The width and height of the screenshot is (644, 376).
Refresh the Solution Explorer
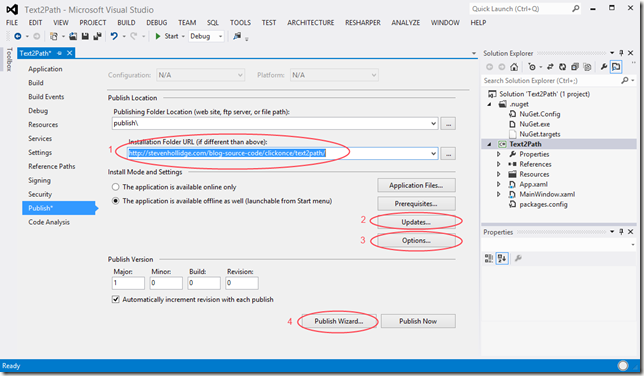[x=562, y=67]
